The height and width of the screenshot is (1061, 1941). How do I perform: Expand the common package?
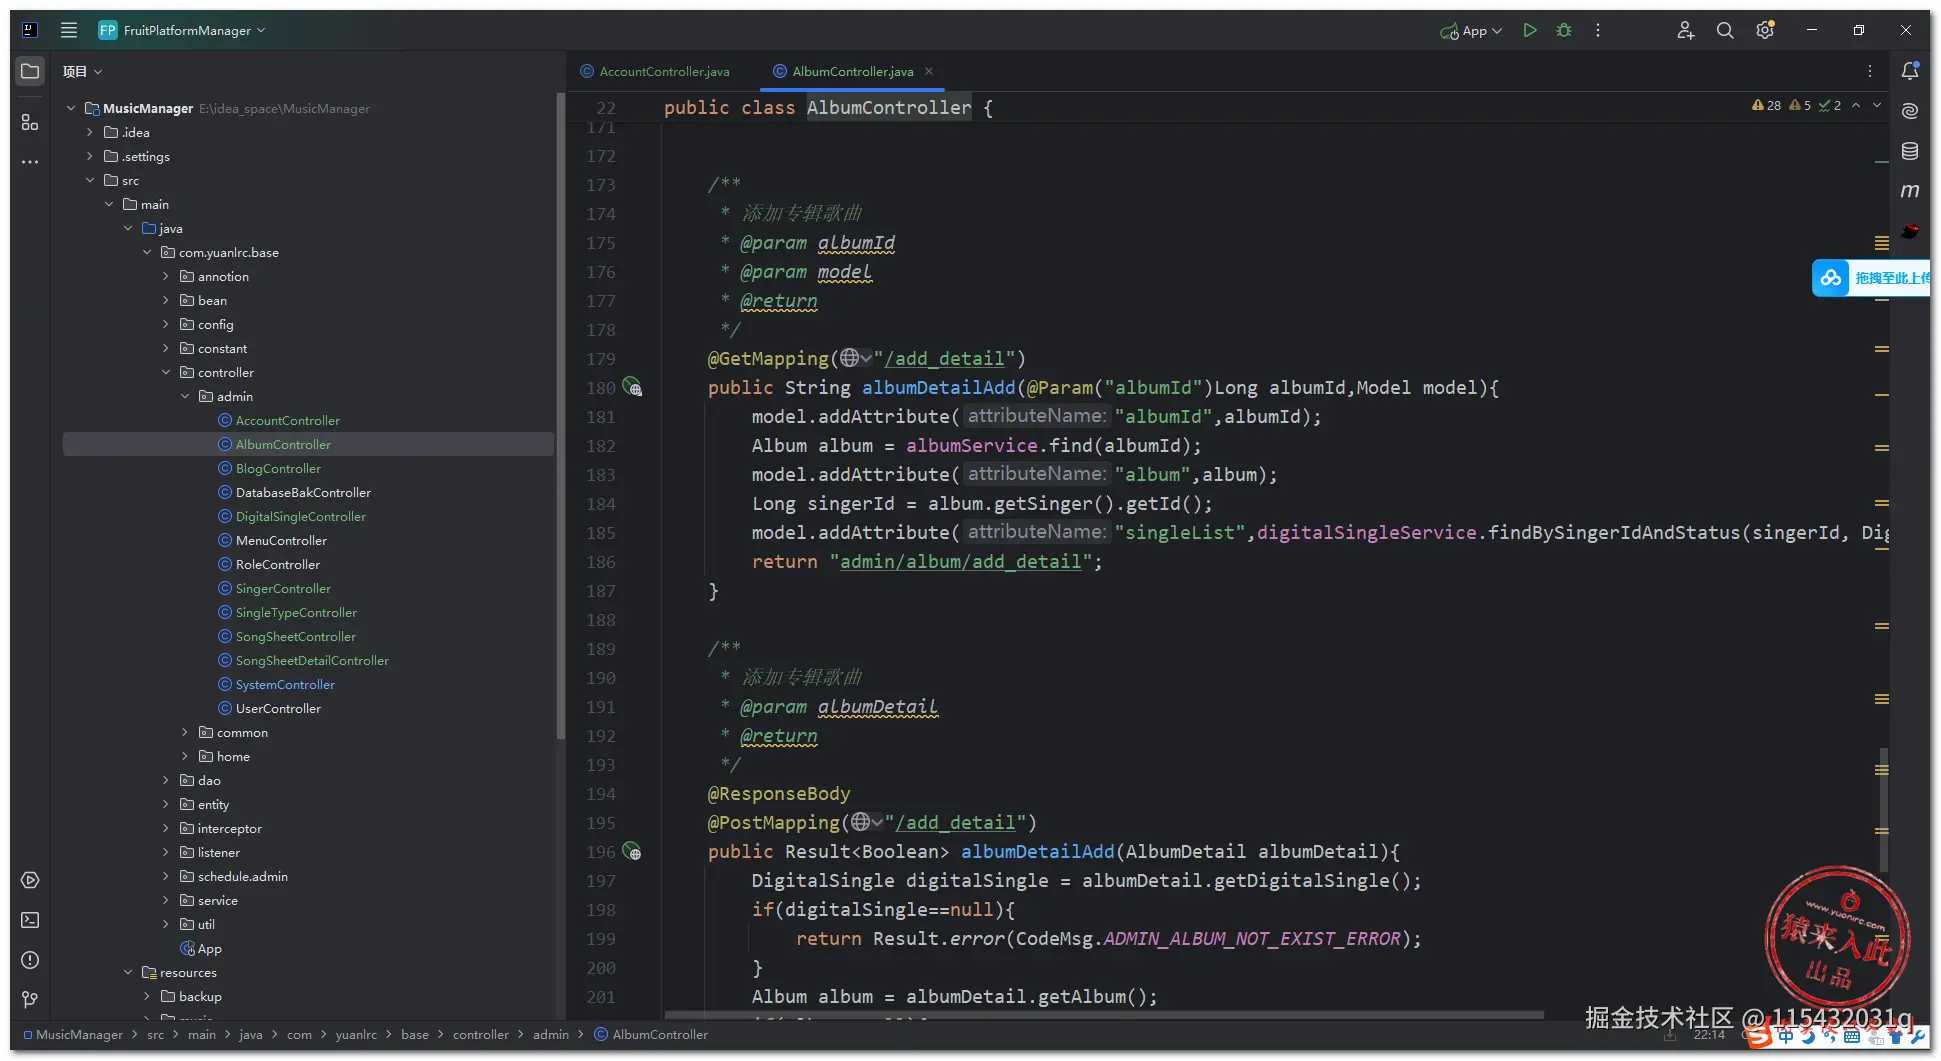pyautogui.click(x=185, y=732)
